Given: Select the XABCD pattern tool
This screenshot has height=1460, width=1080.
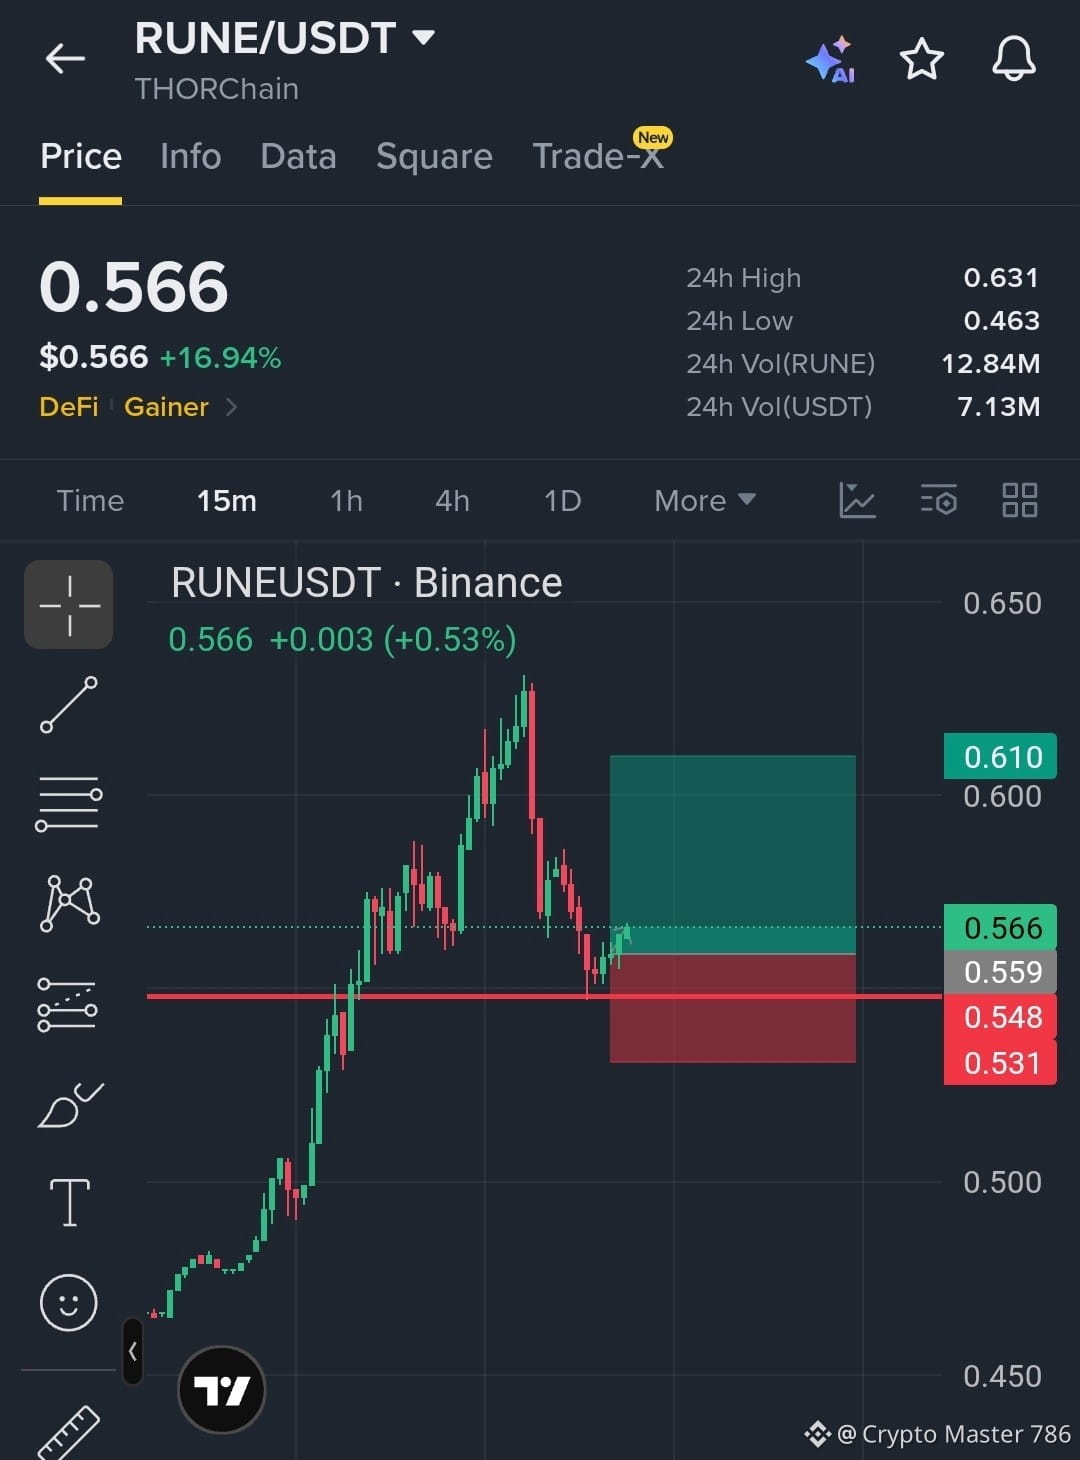Looking at the screenshot, I should [69, 903].
